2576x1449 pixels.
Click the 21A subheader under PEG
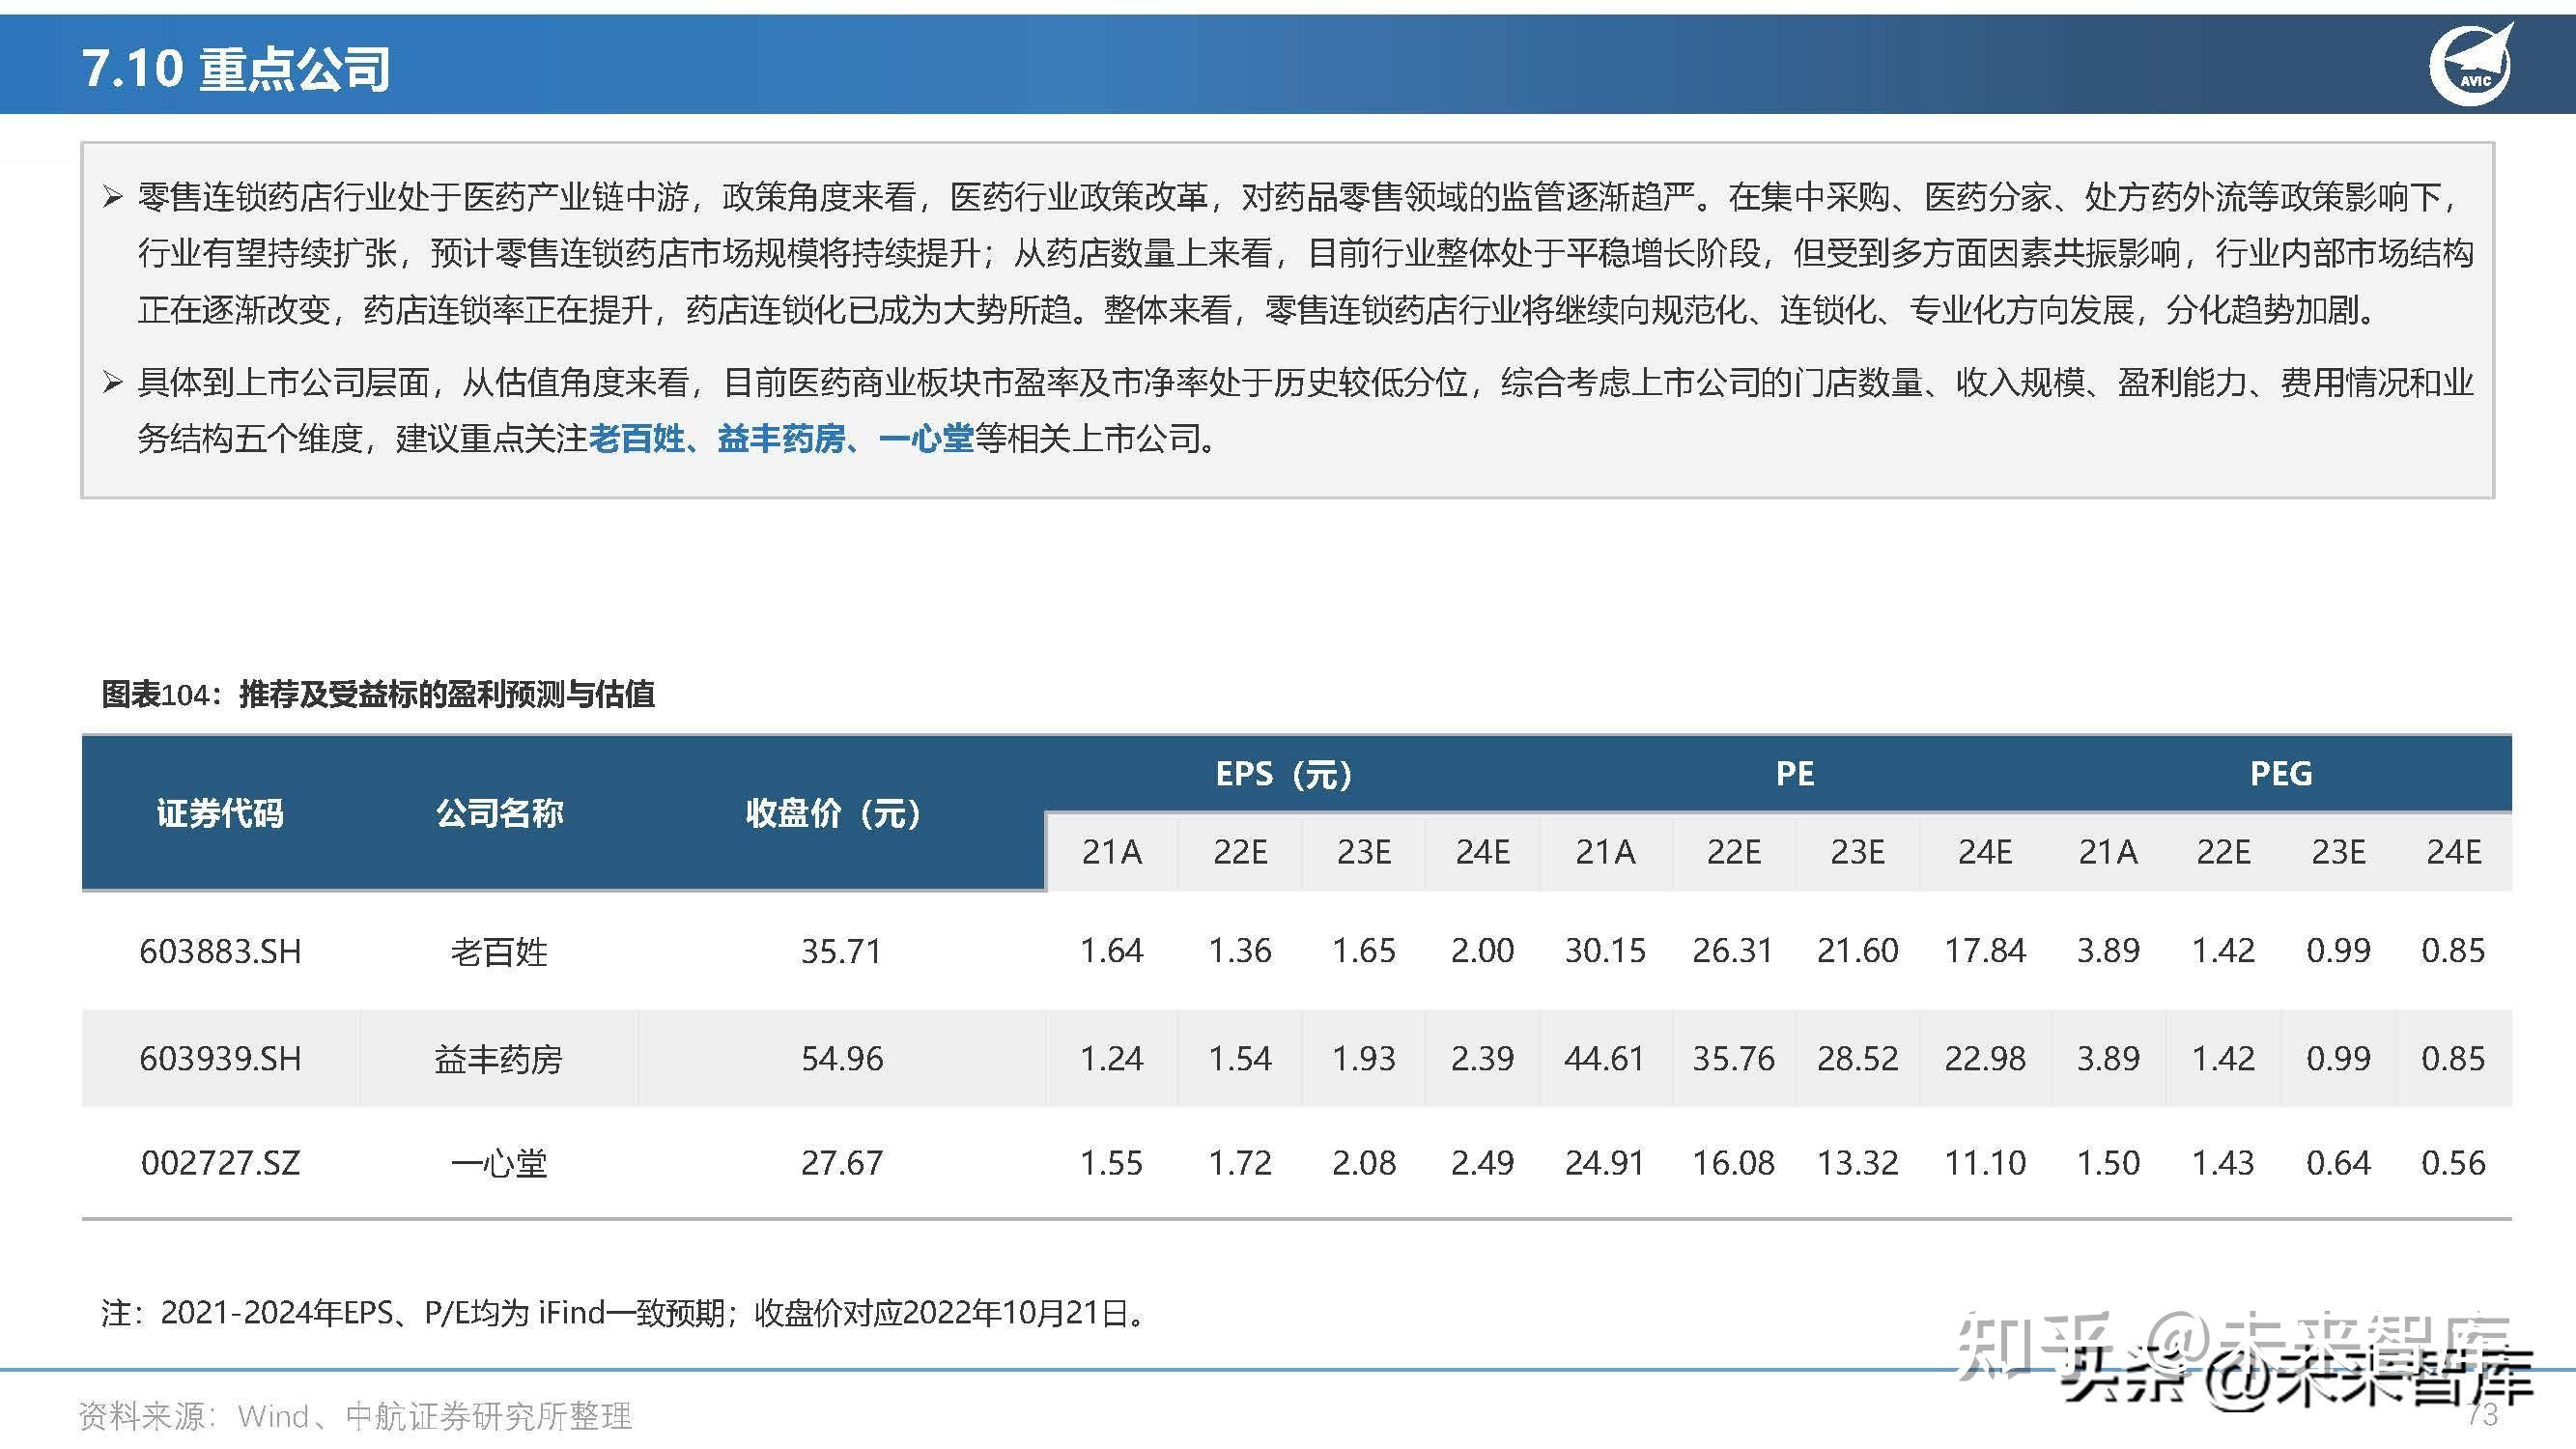tap(2108, 852)
